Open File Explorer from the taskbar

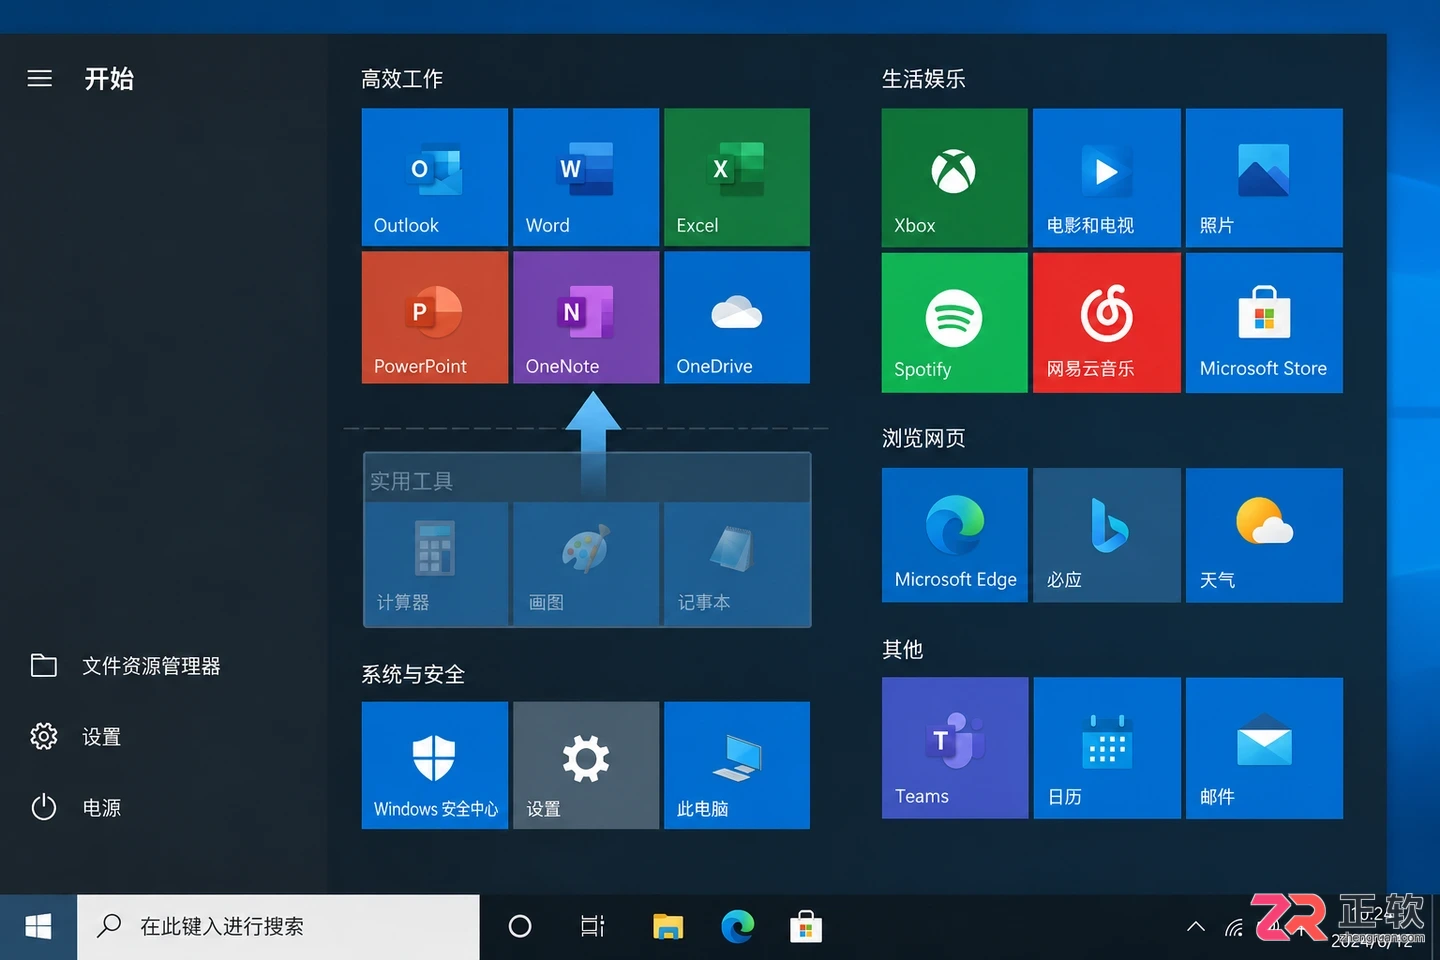point(668,927)
